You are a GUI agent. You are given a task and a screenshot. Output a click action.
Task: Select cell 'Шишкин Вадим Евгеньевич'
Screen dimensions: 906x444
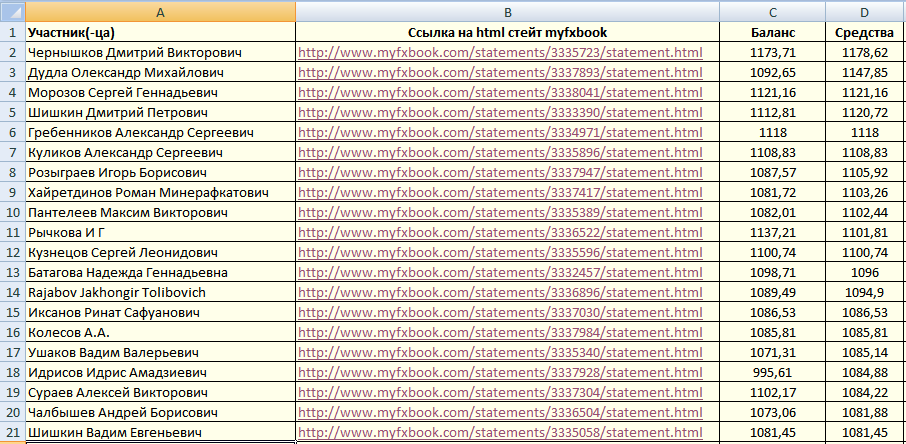pyautogui.click(x=161, y=432)
